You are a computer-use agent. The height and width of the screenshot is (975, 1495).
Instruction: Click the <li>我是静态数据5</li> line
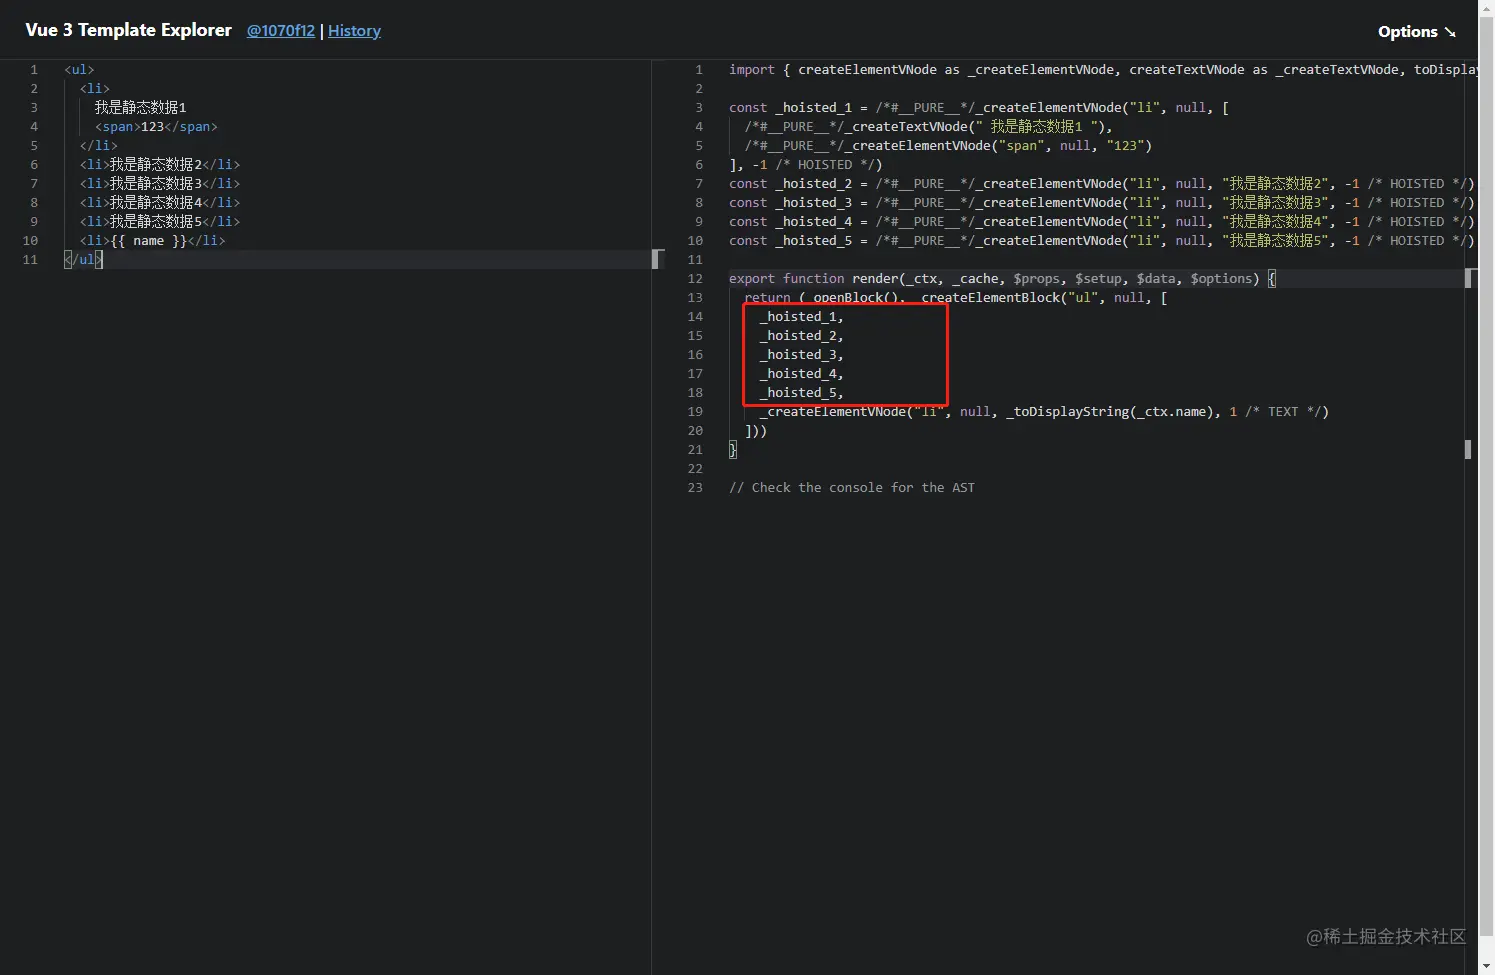pos(160,222)
